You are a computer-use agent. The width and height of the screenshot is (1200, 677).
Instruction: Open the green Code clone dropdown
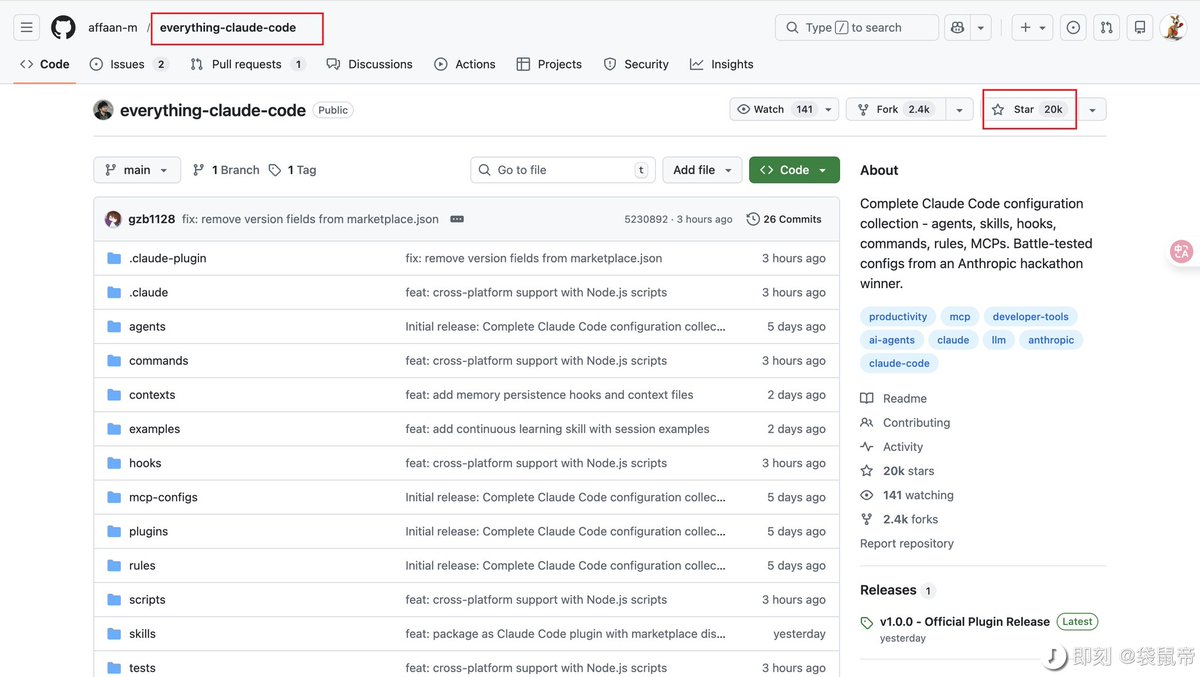point(794,170)
